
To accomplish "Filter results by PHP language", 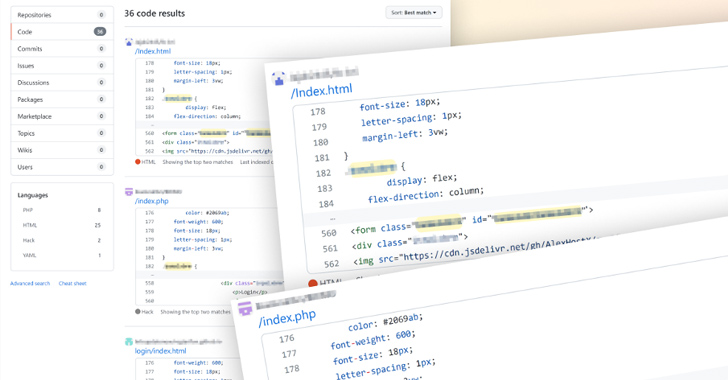I will pyautogui.click(x=62, y=210).
